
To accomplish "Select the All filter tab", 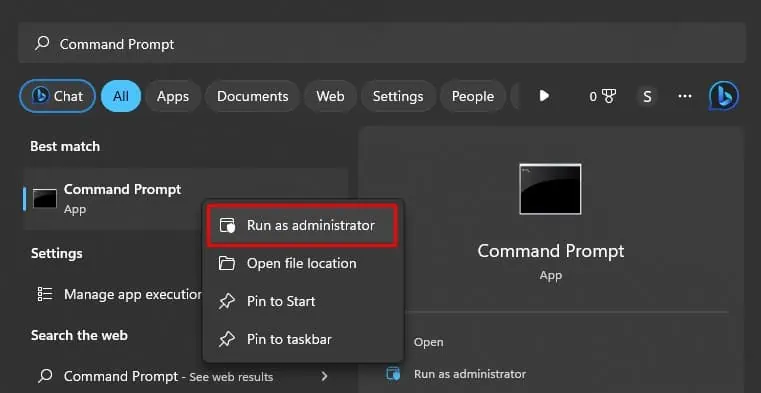I will coord(121,96).
